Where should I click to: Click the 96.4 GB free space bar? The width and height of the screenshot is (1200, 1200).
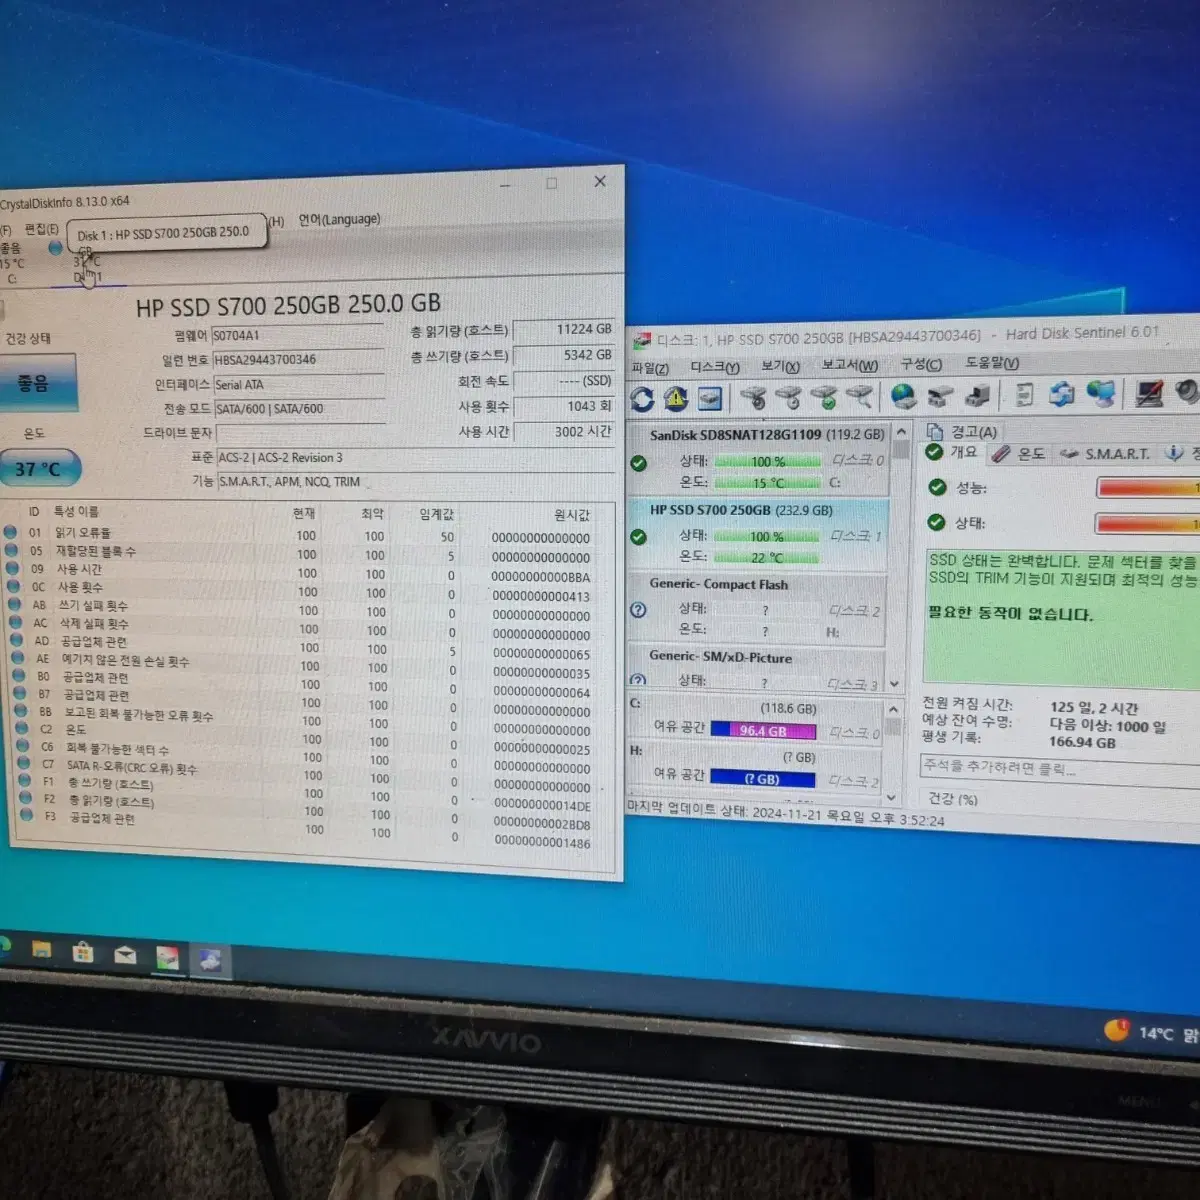(763, 731)
